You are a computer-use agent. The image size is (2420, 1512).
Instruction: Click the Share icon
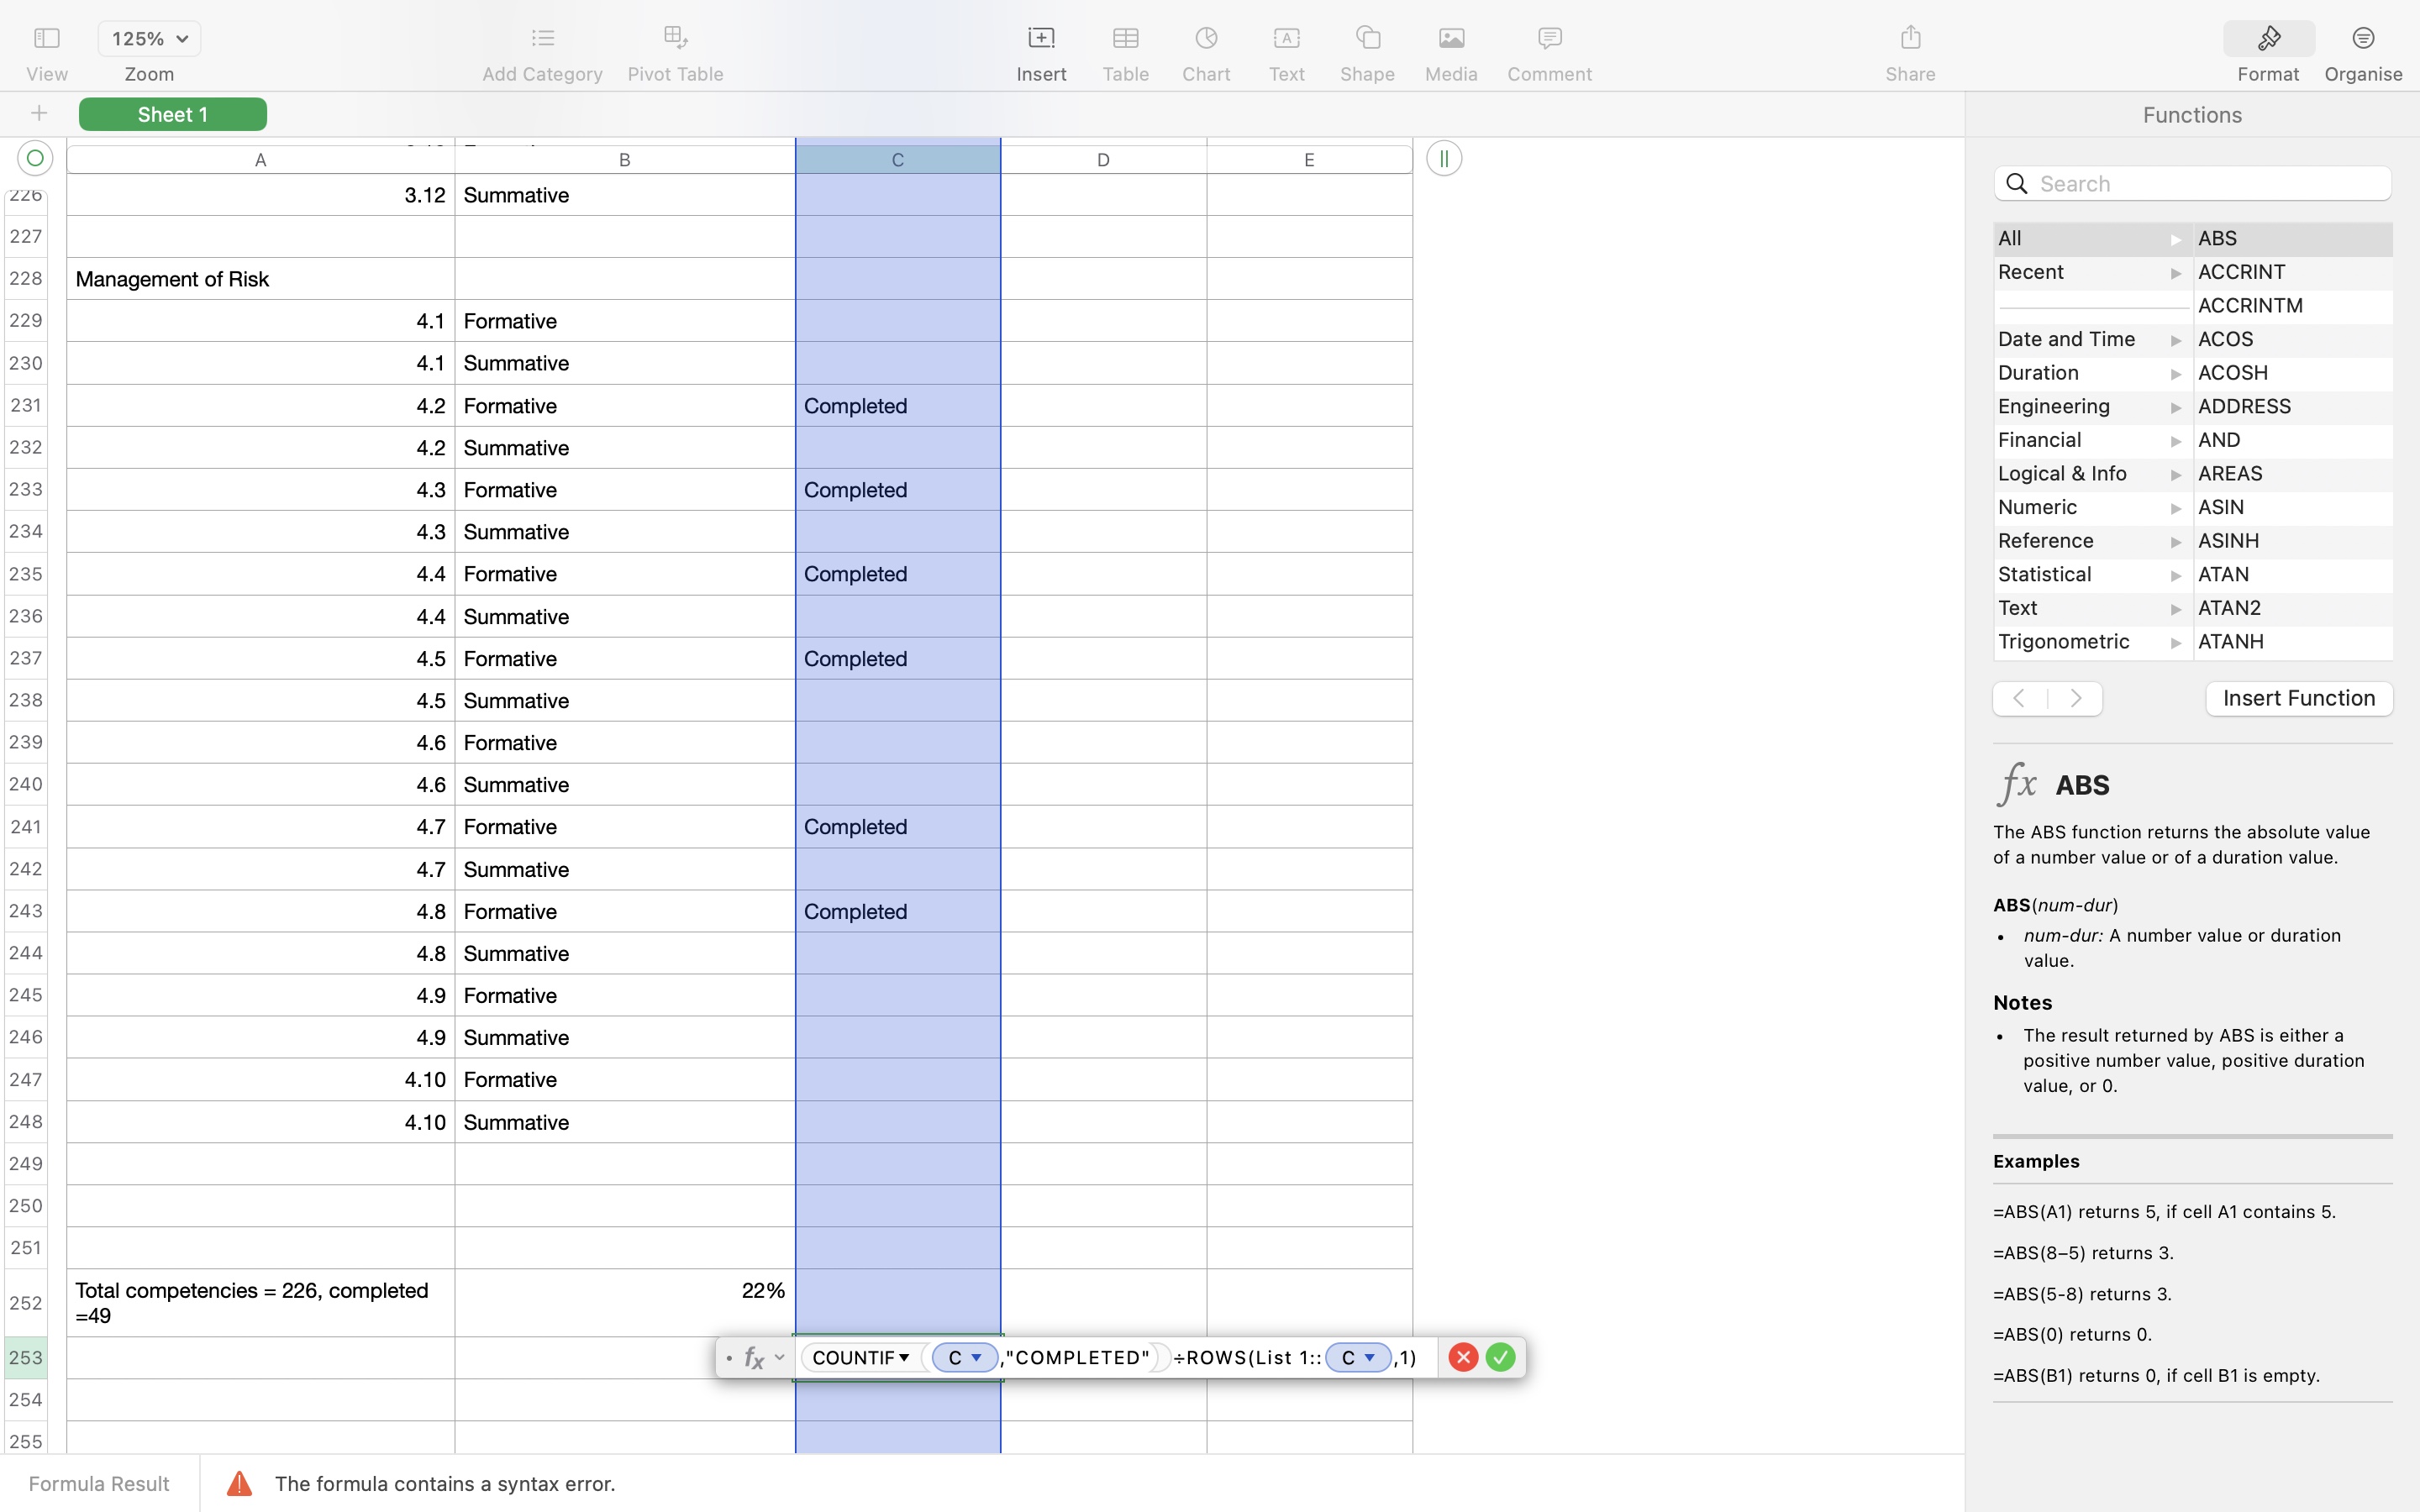click(x=1910, y=39)
